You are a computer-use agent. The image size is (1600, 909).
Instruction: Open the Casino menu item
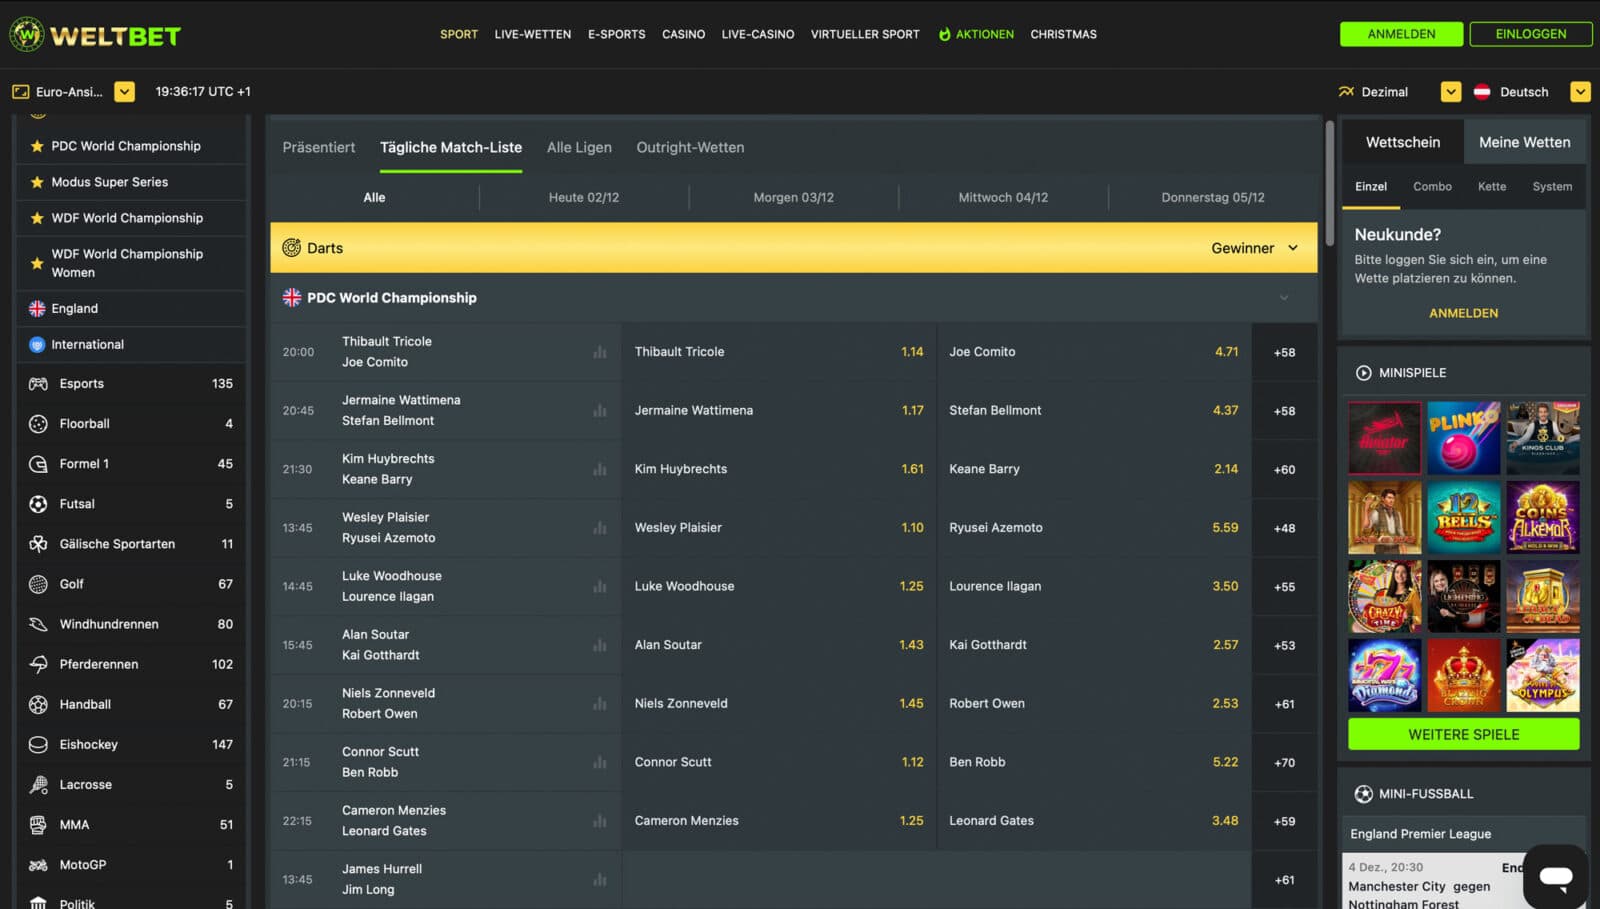683,34
